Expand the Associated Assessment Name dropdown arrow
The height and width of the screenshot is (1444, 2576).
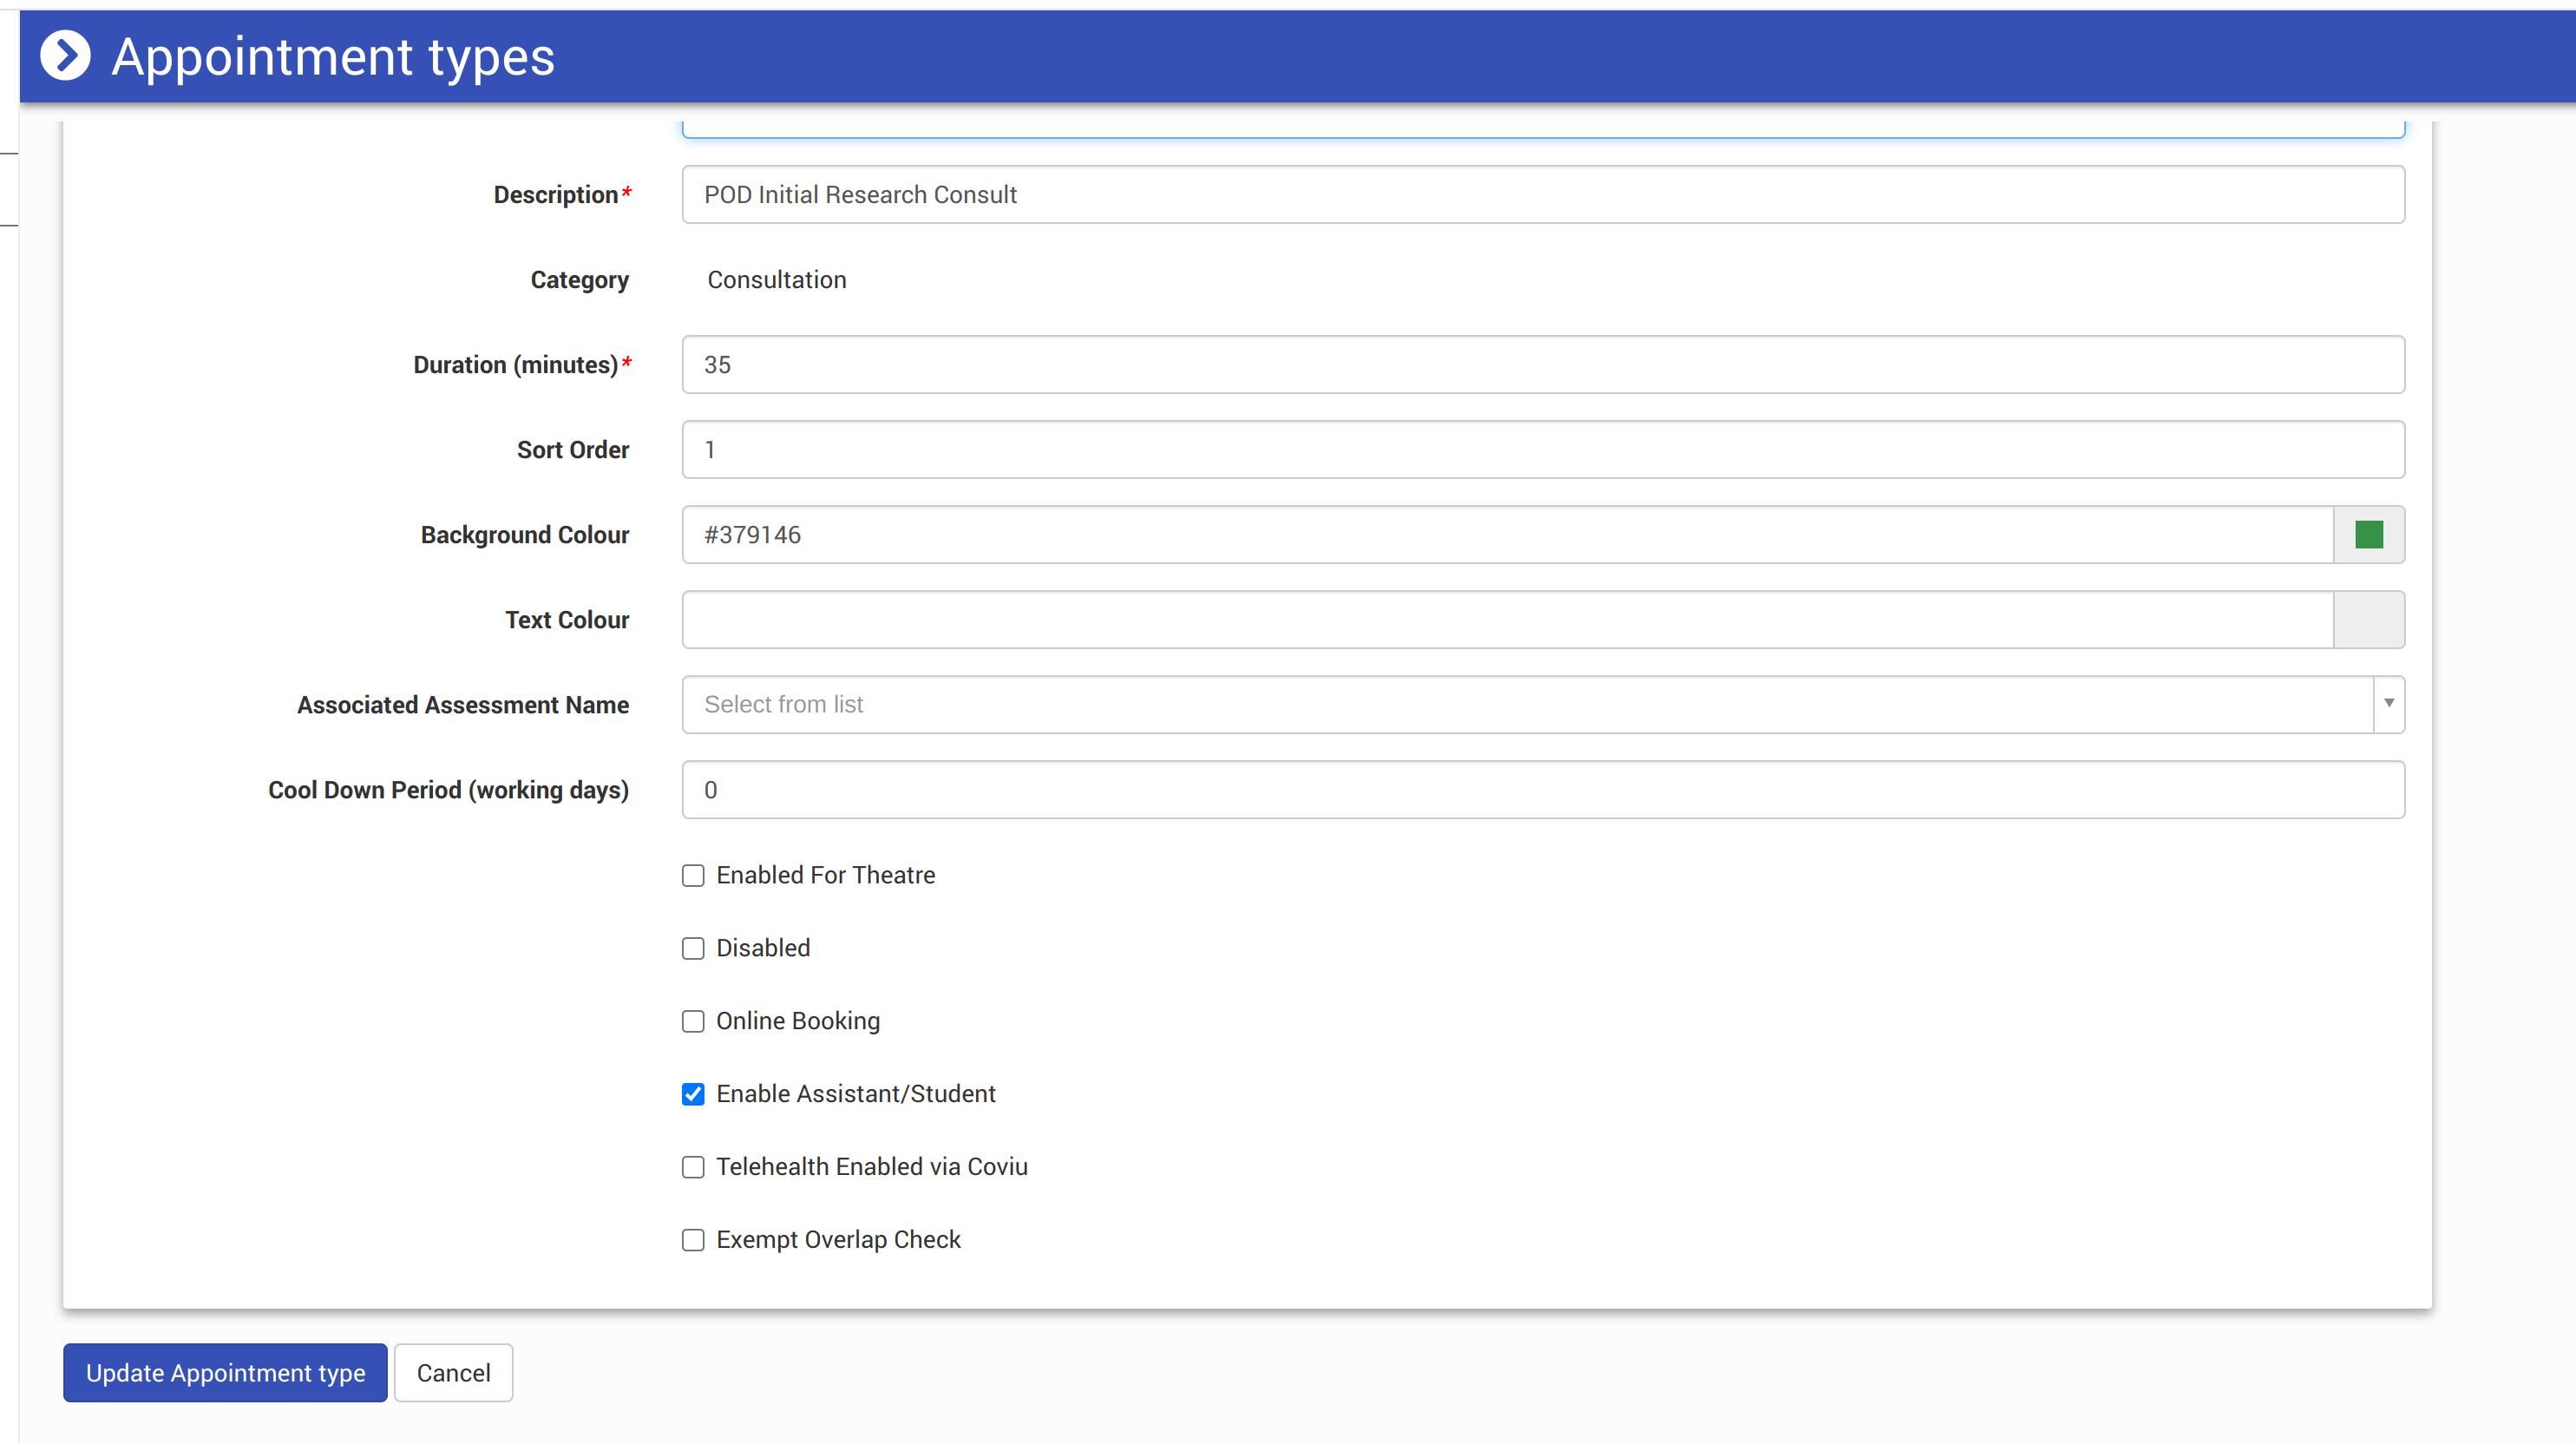pos(2388,704)
